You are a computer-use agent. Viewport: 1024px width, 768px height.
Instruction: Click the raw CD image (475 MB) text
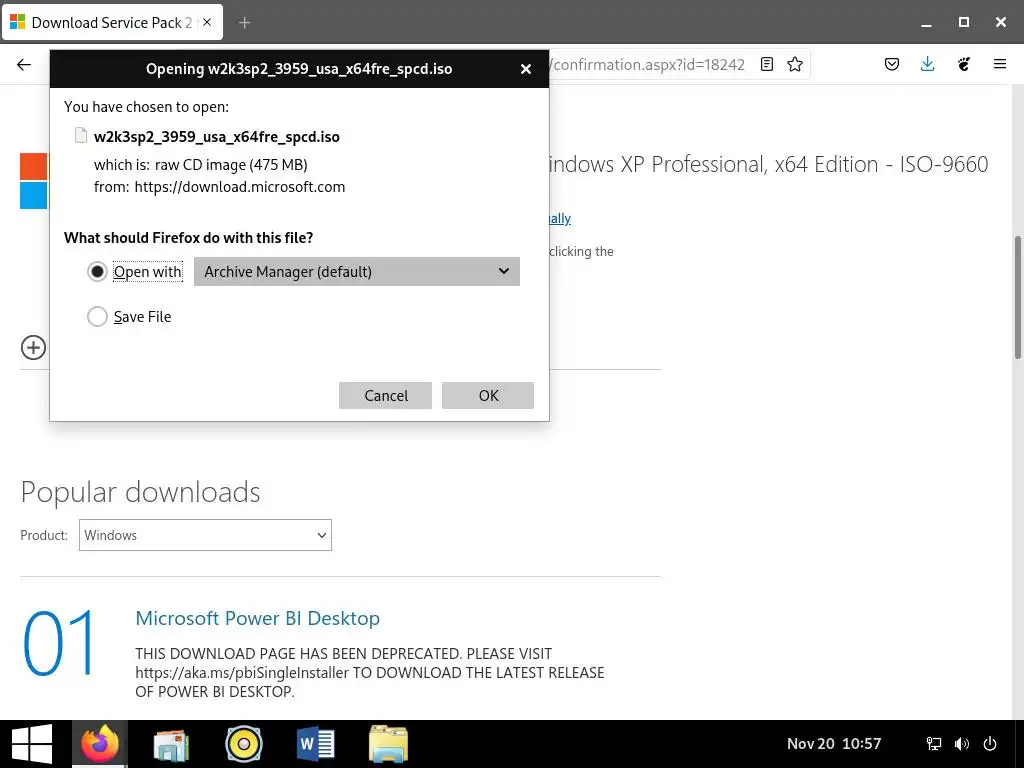(x=231, y=165)
